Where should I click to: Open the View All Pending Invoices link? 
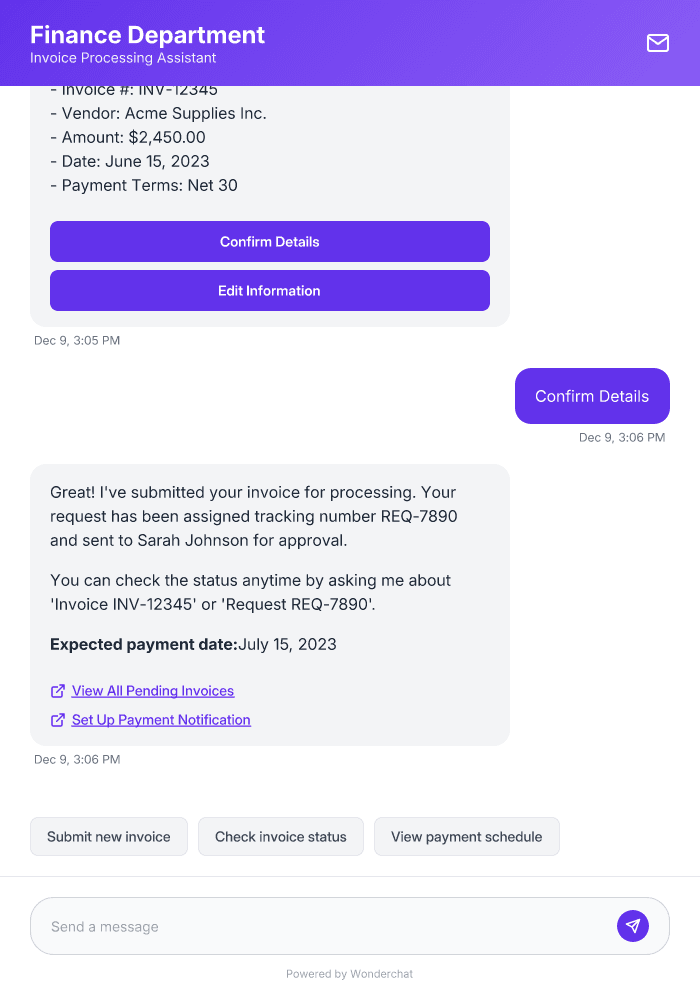click(x=152, y=690)
